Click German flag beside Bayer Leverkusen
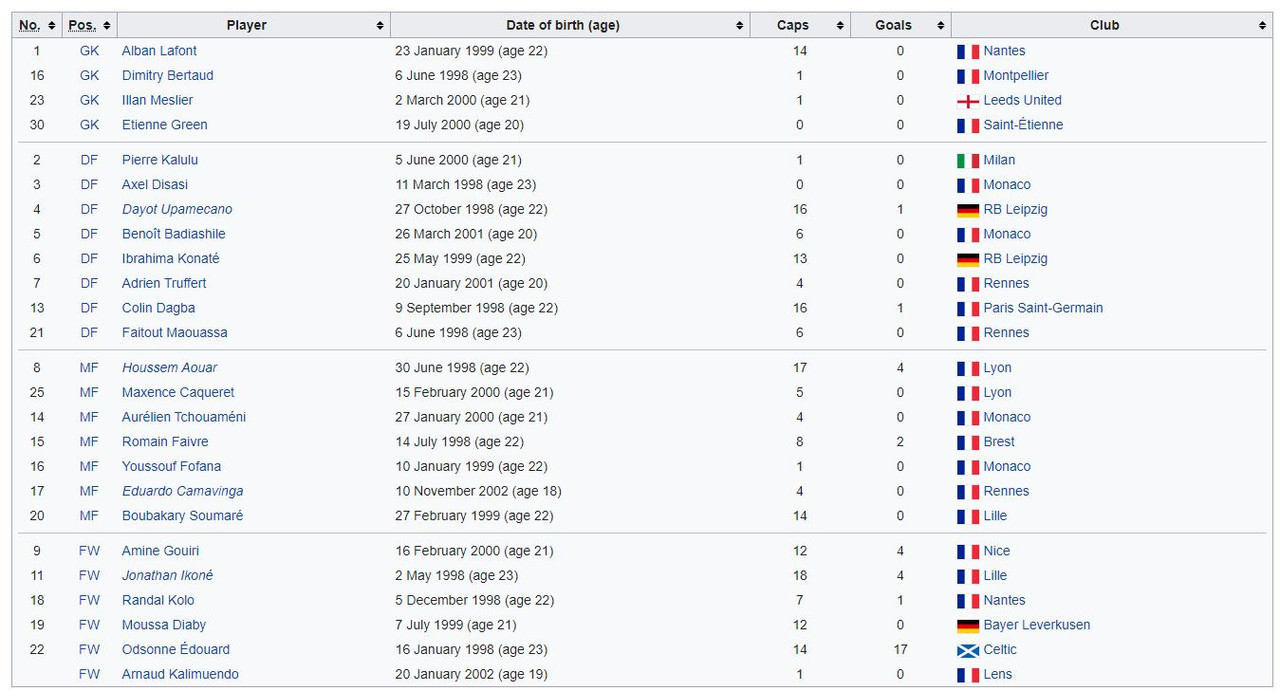 (967, 626)
